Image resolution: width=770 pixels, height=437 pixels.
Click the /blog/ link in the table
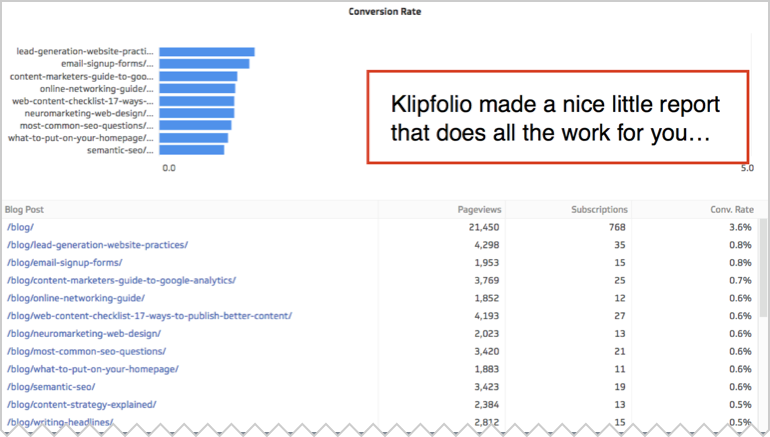[21, 228]
